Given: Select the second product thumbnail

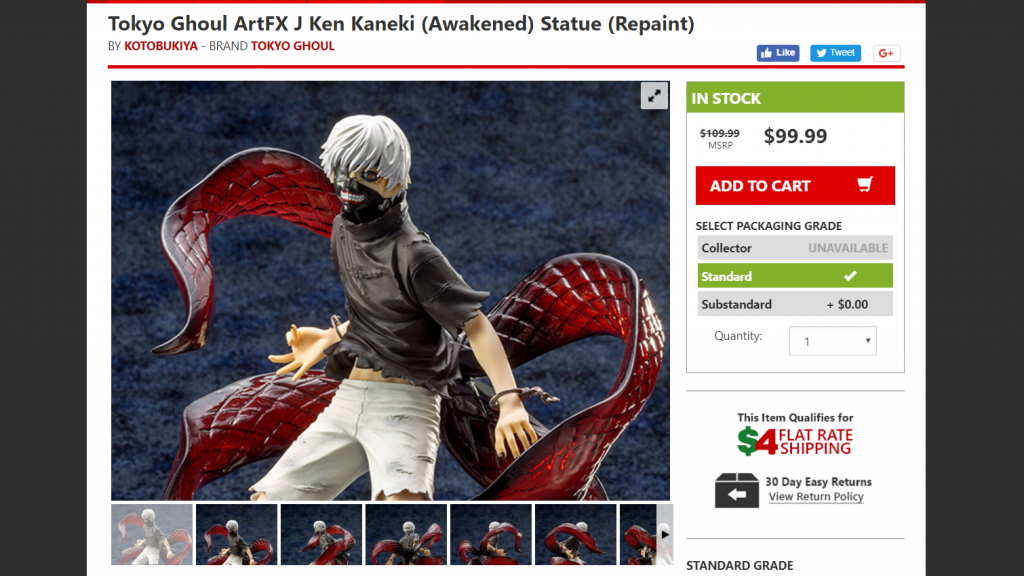Looking at the screenshot, I should tap(236, 534).
